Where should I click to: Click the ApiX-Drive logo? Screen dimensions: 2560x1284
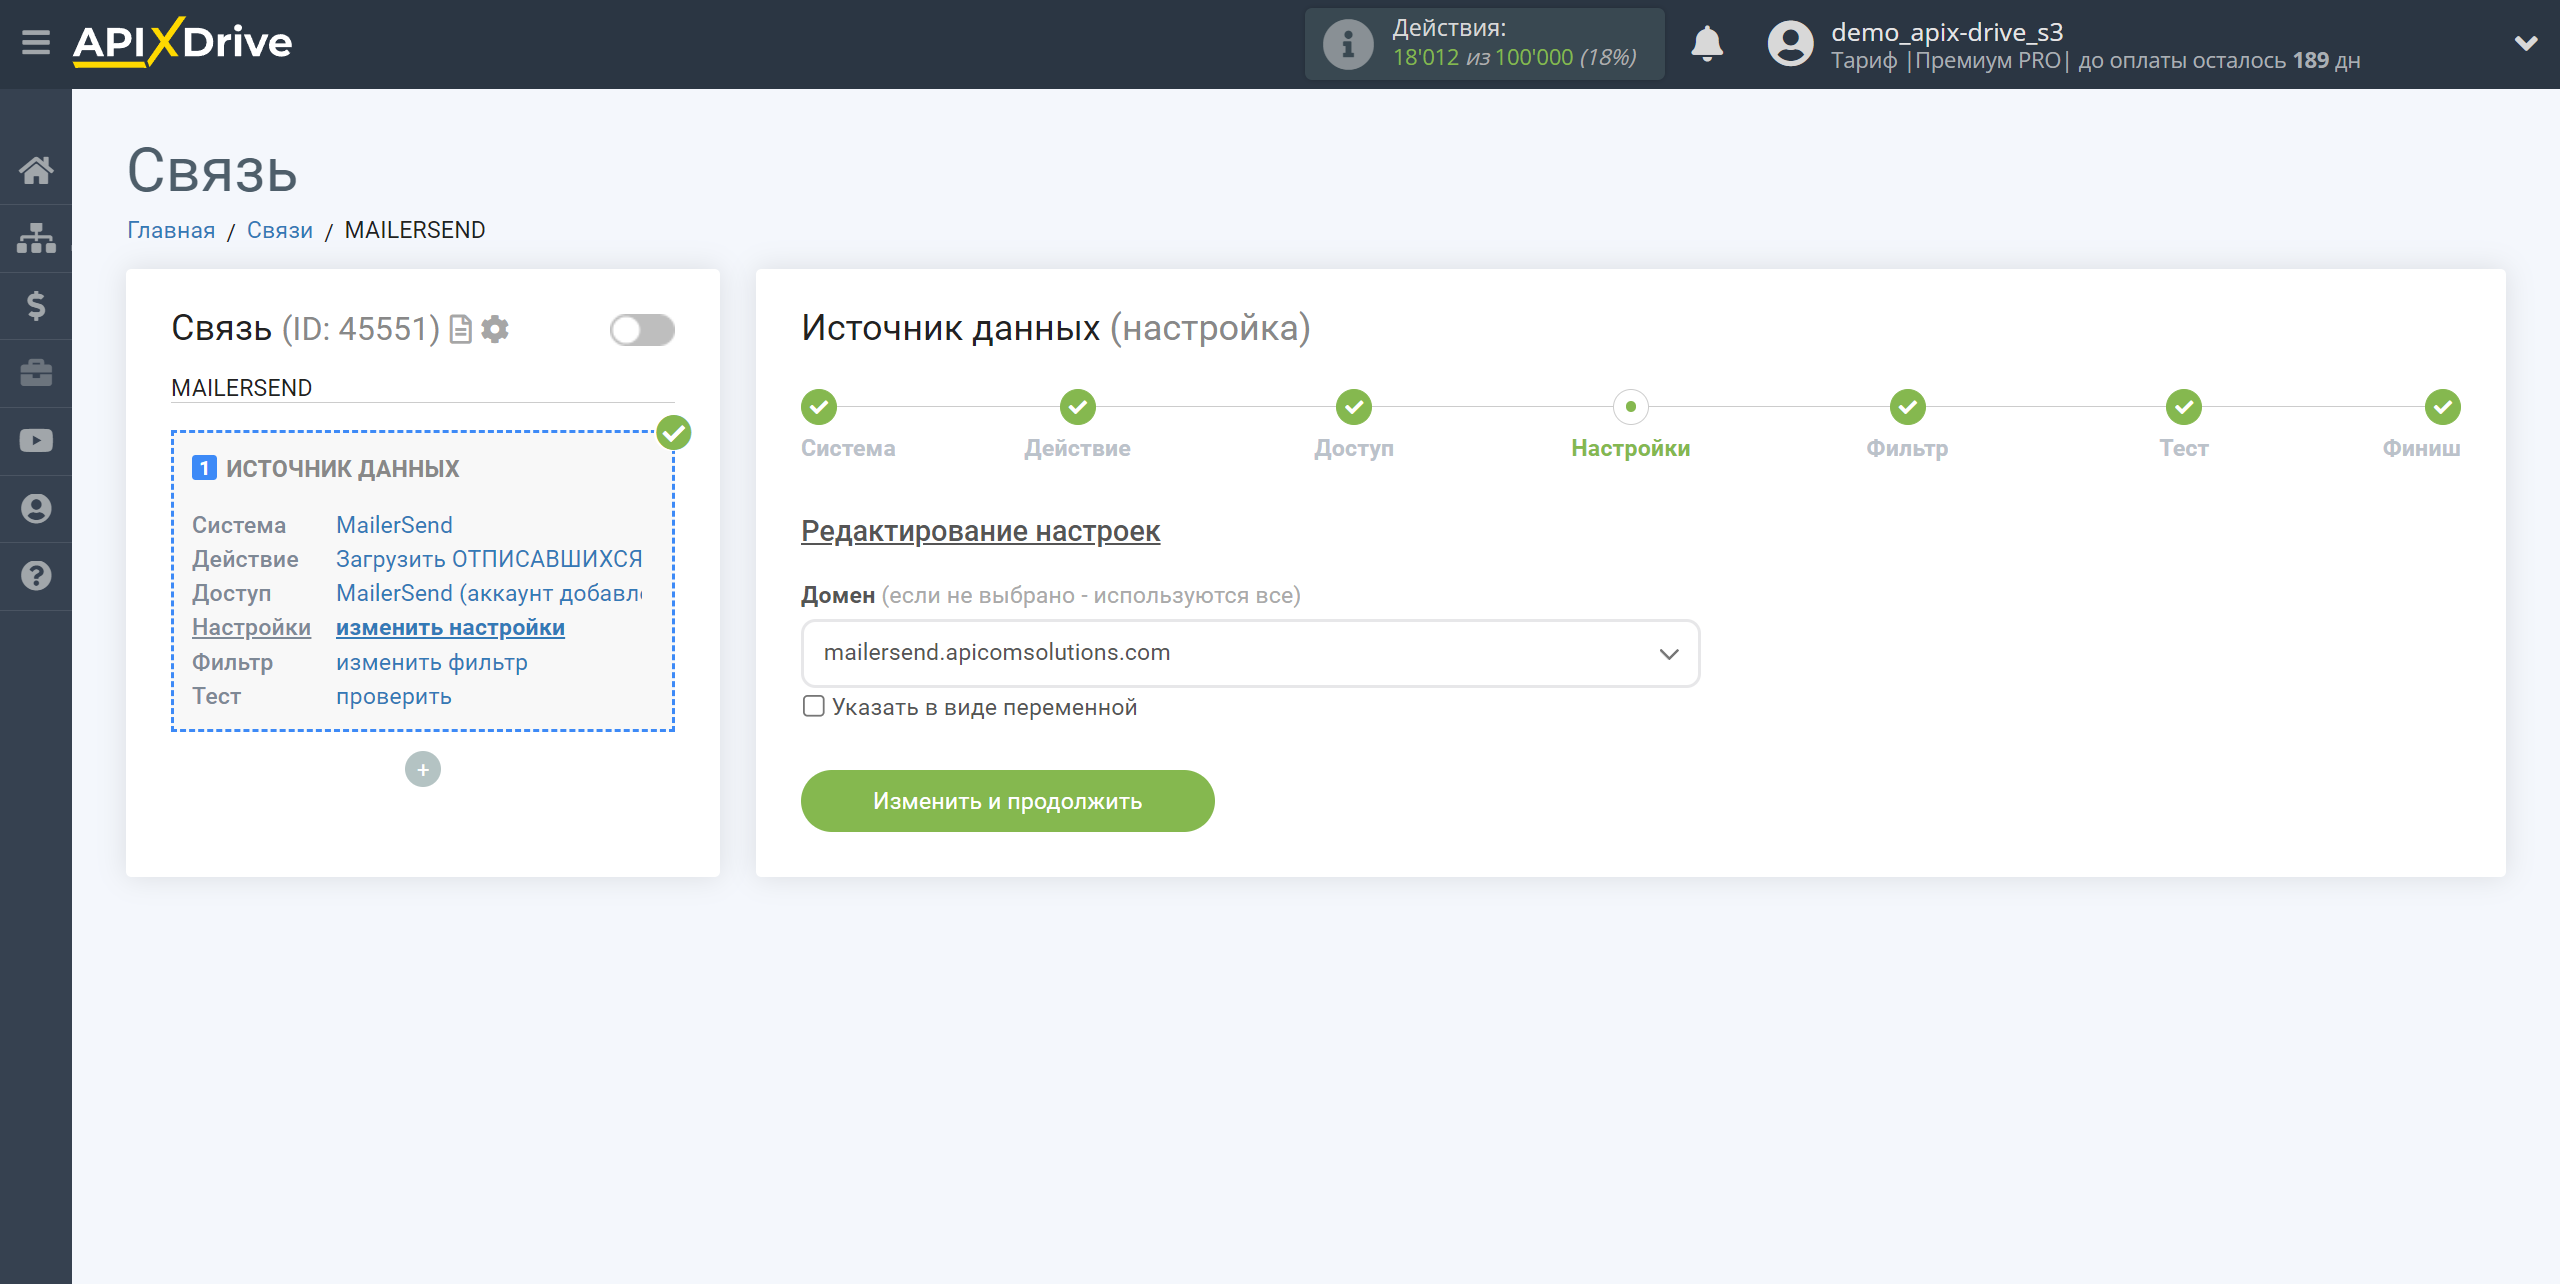[182, 42]
